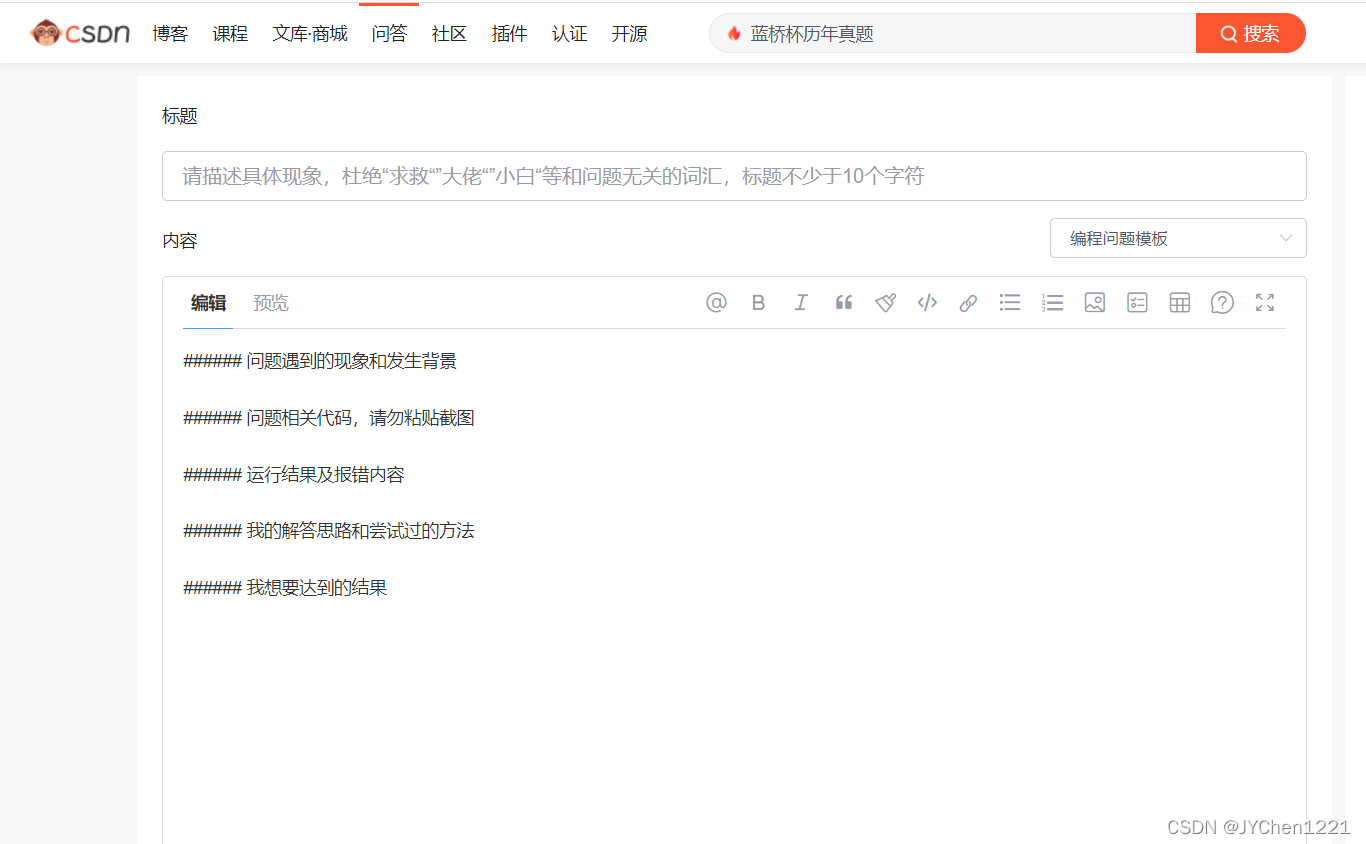Insert a numbered list
This screenshot has width=1366, height=844.
point(1052,302)
